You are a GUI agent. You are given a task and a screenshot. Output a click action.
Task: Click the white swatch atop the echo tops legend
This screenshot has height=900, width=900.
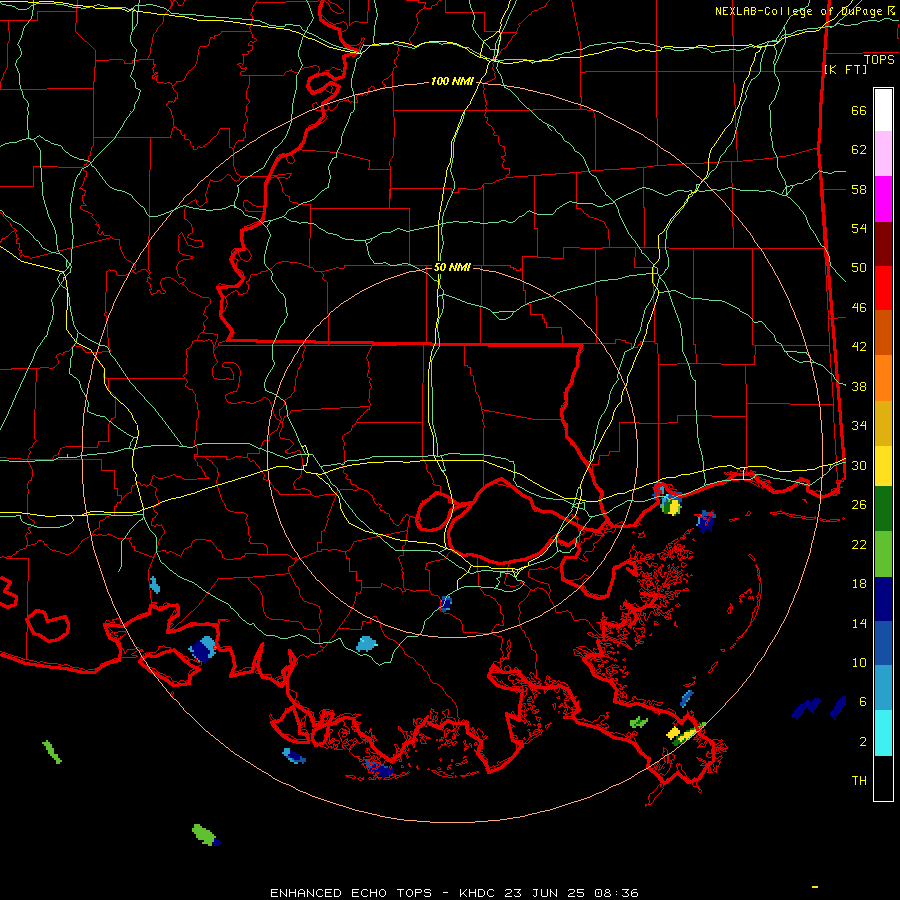click(883, 110)
